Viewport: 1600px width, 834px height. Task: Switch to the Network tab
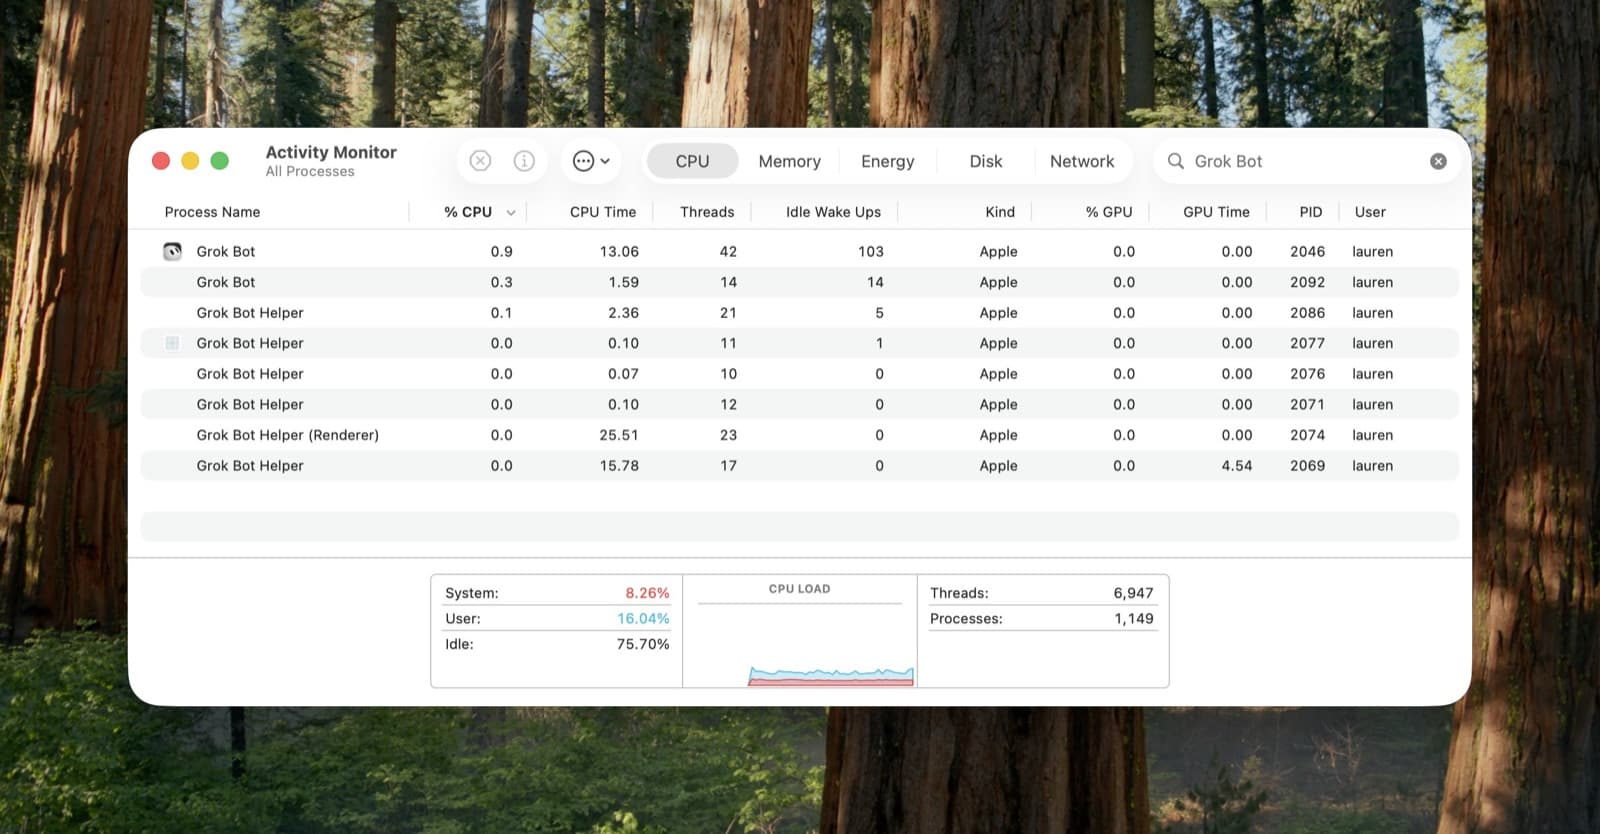point(1082,161)
